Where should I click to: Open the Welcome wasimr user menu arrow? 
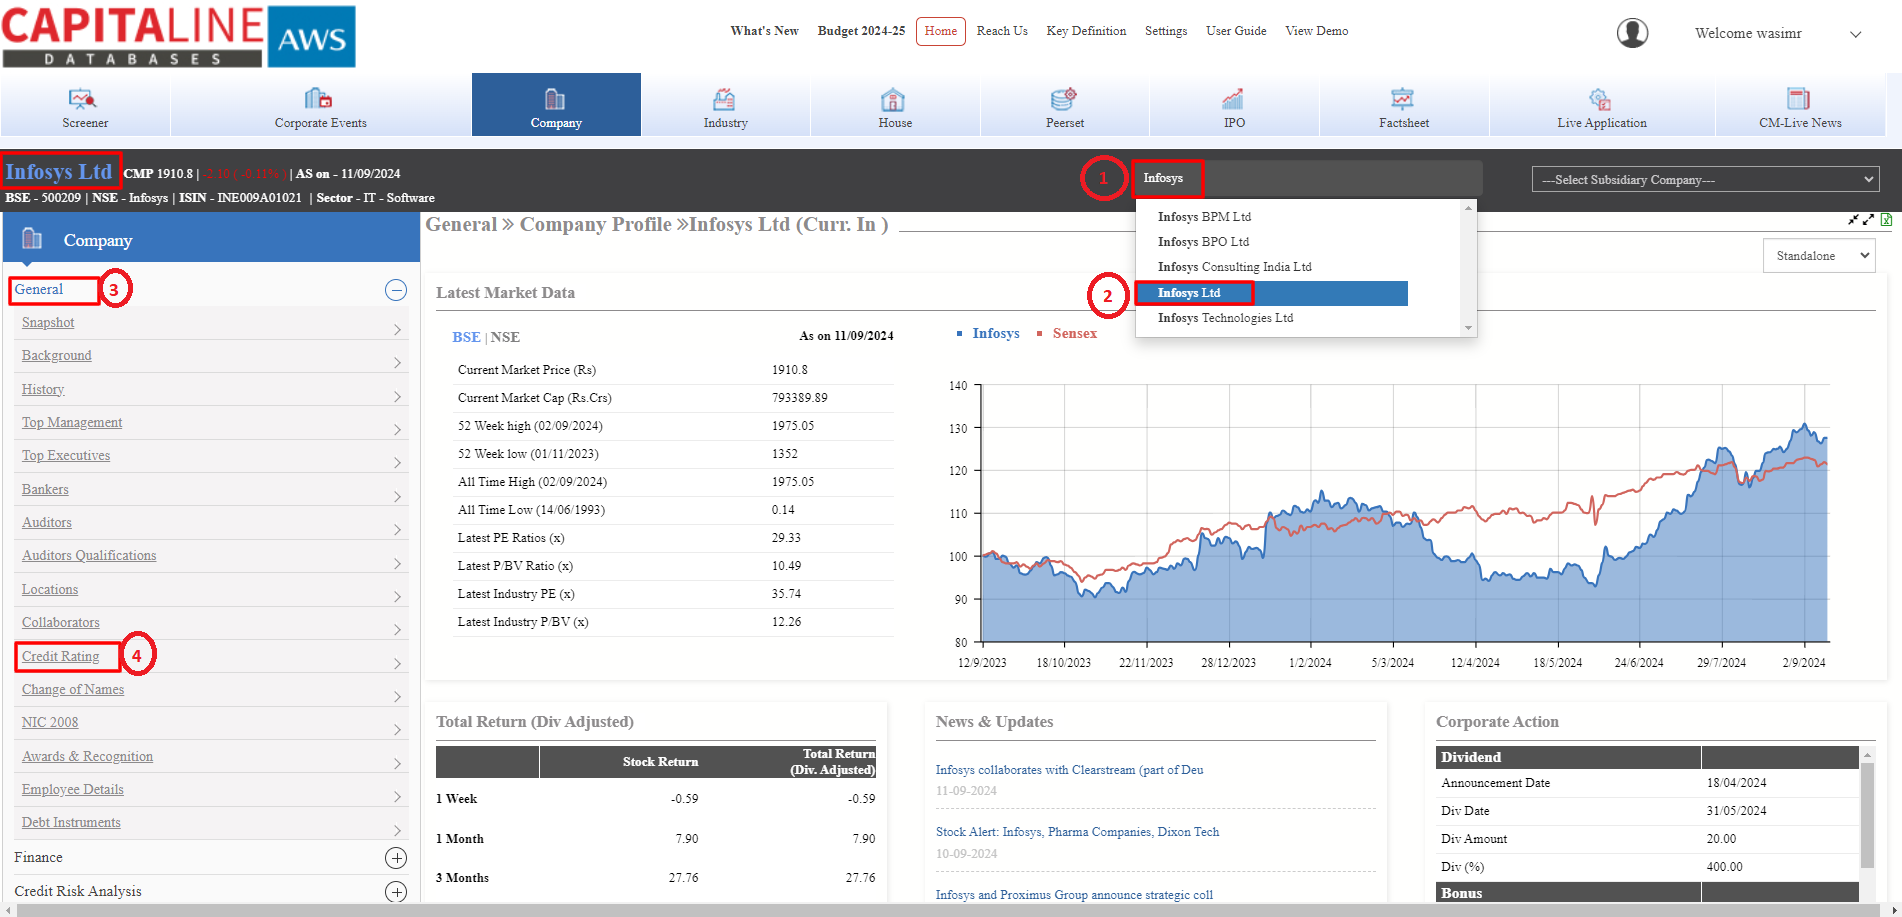coord(1855,34)
